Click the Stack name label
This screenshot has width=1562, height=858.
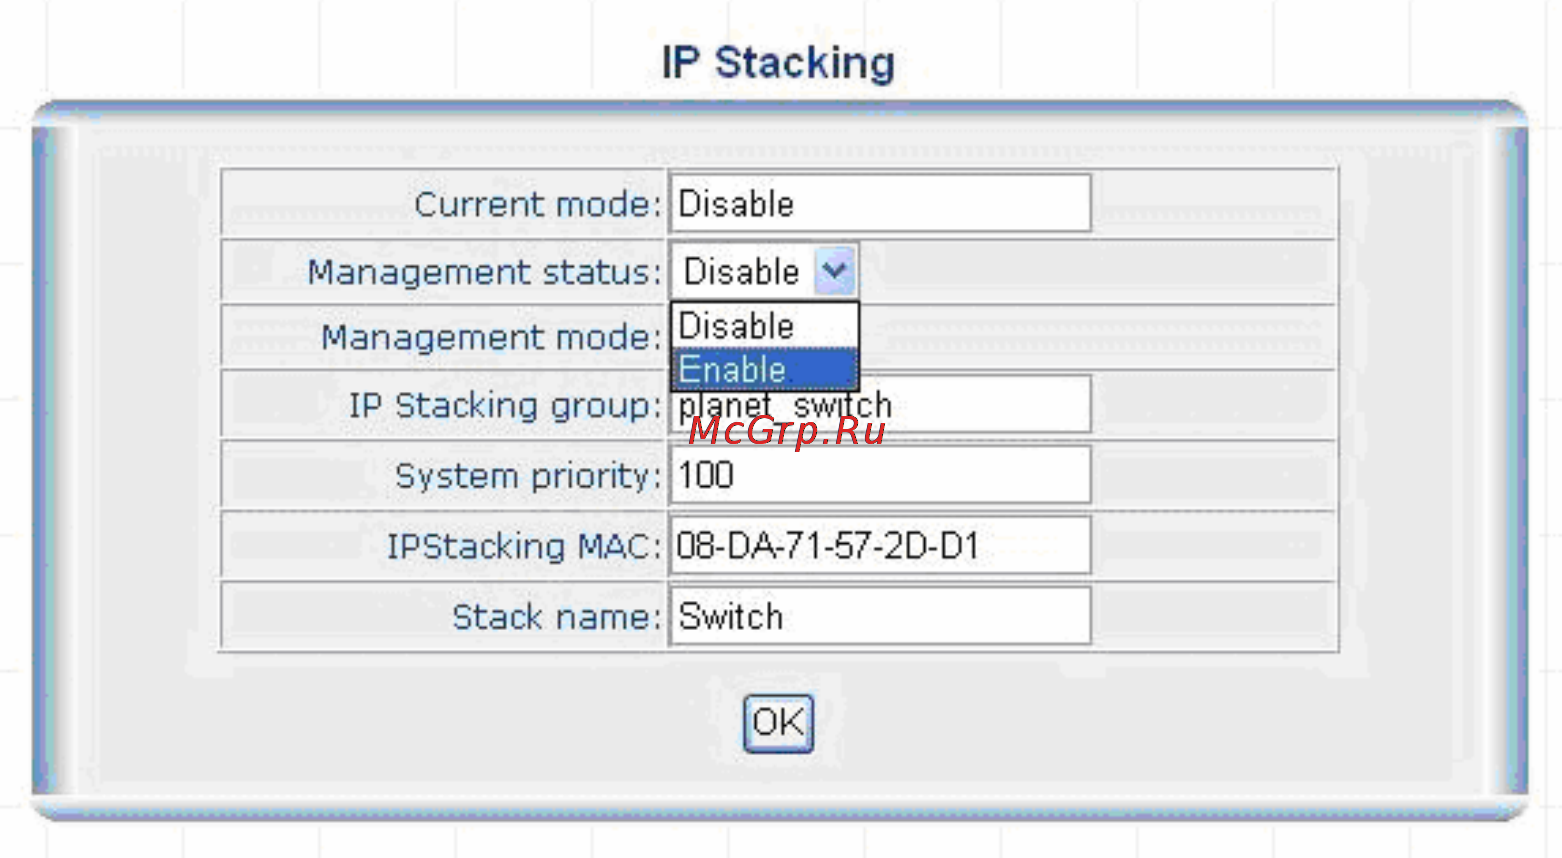pos(557,617)
